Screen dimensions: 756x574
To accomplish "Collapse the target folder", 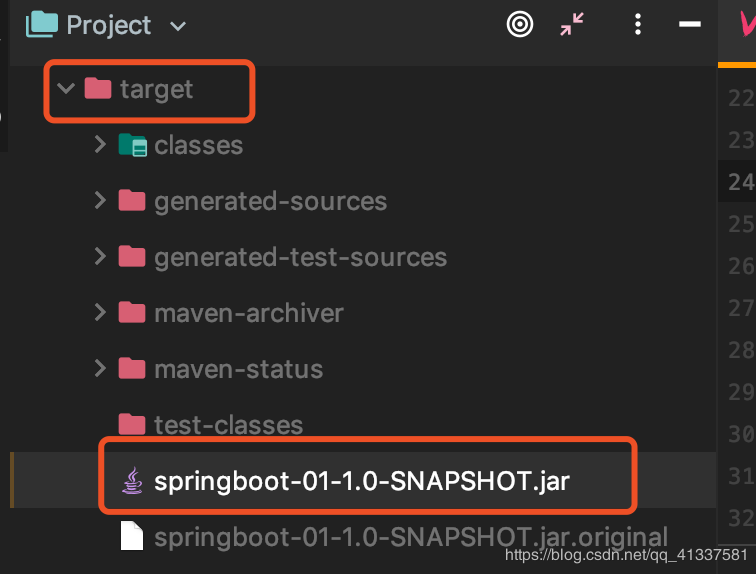I will pos(66,89).
